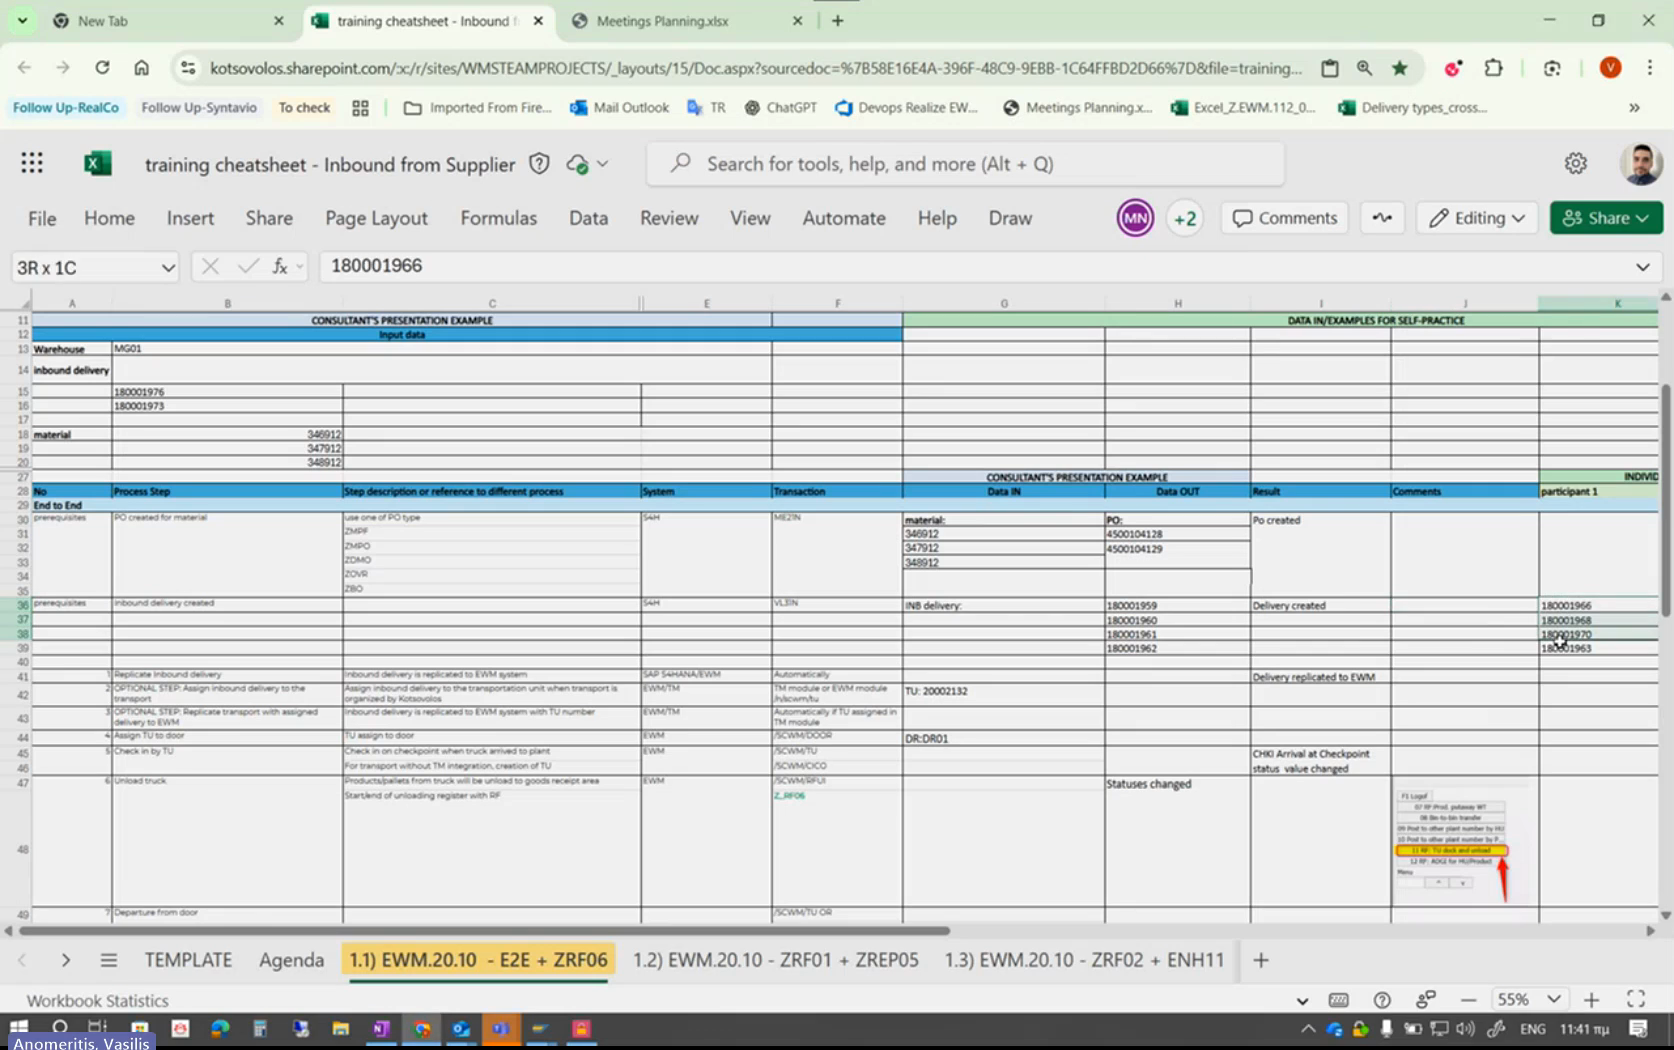
Task: Expand the Name Box dropdown
Action: tap(168, 267)
